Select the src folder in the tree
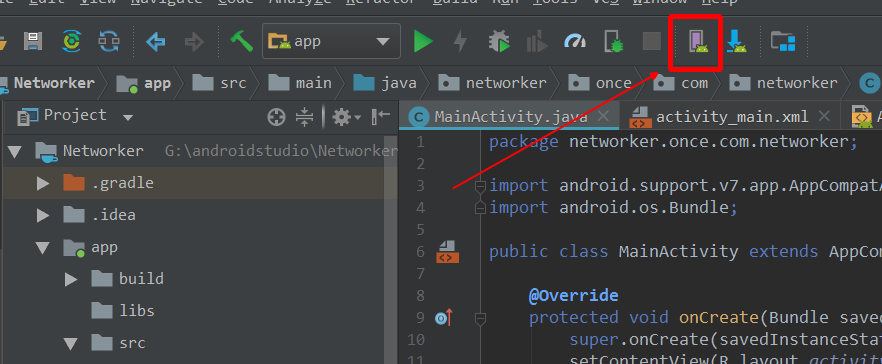The height and width of the screenshot is (364, 882). [132, 343]
